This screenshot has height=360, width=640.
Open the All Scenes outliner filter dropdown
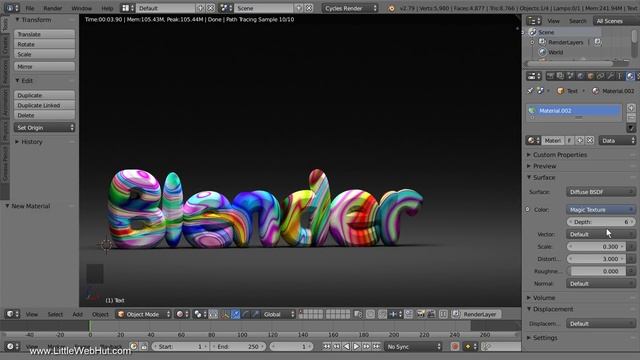(616, 20)
